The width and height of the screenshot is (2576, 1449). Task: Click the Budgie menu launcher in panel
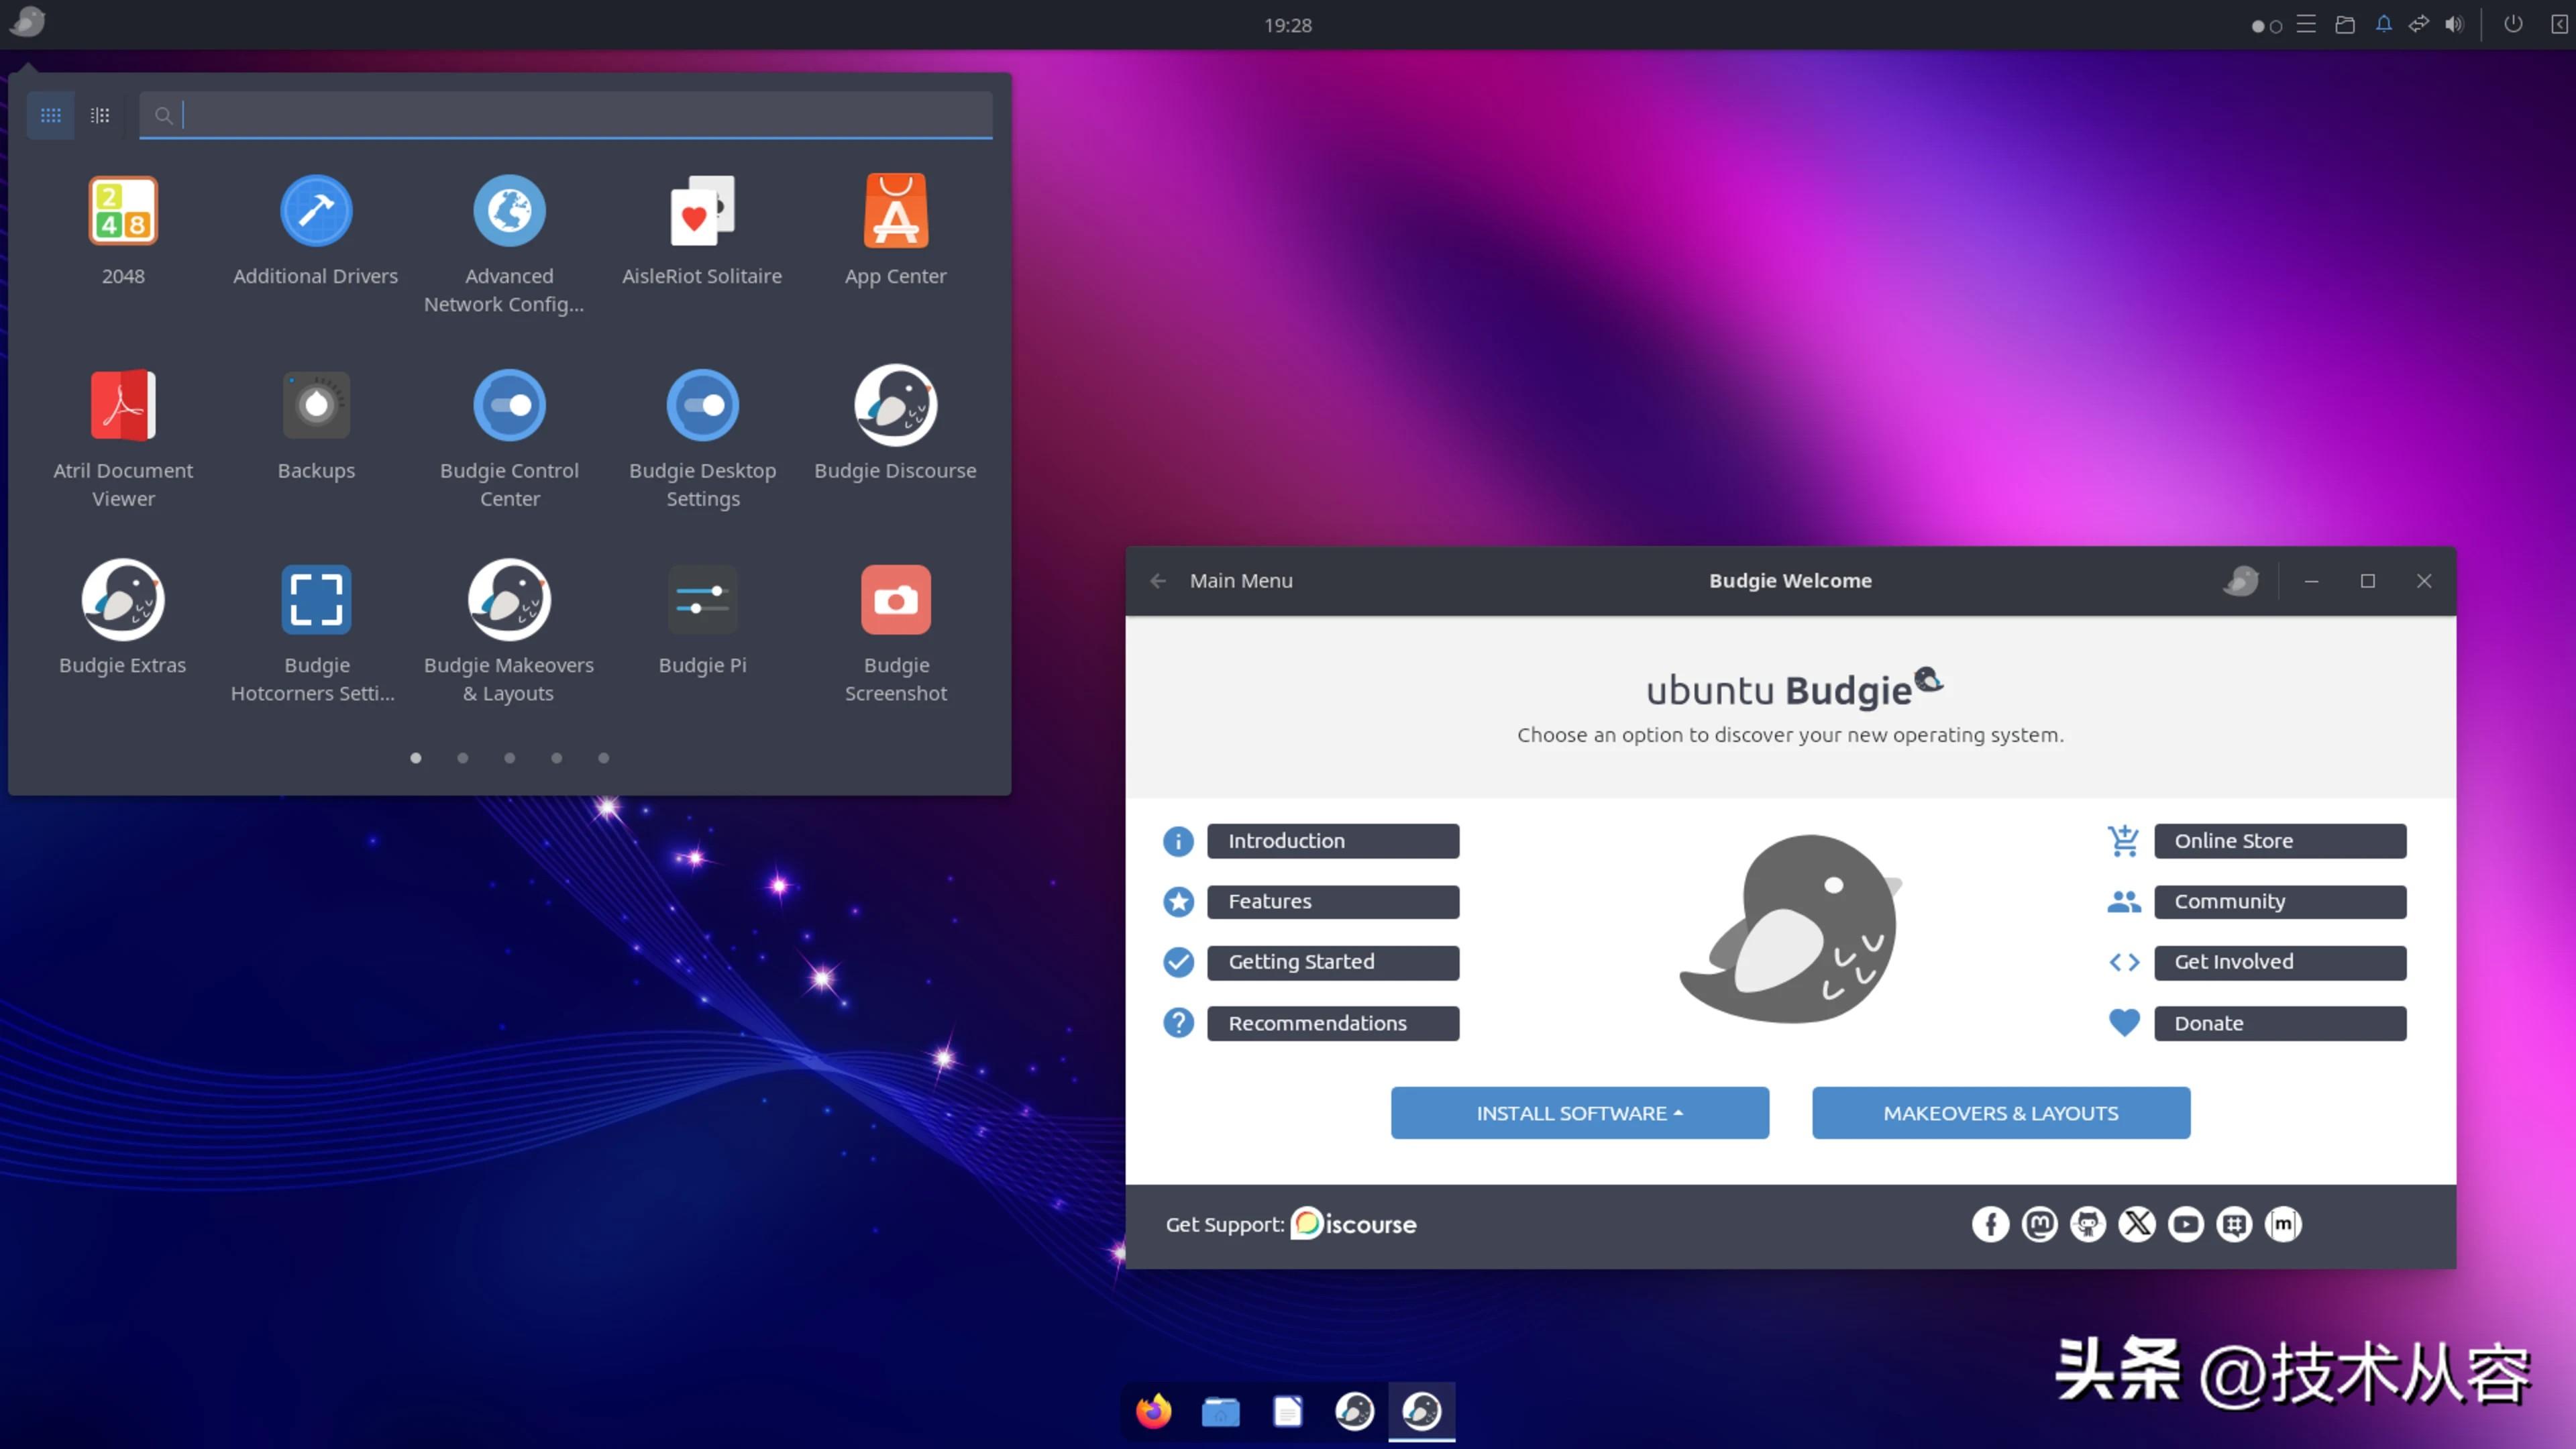tap(27, 22)
